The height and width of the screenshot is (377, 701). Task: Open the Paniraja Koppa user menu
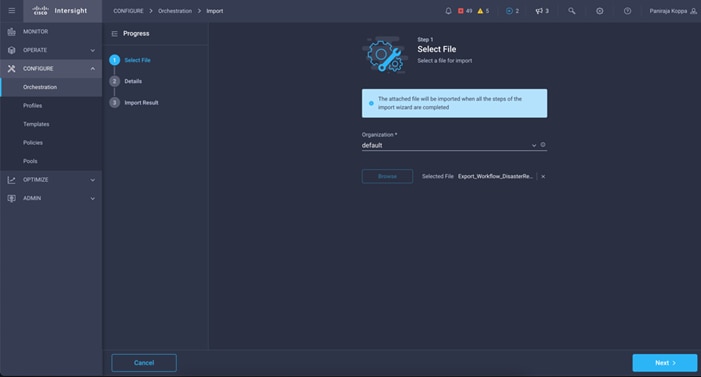coord(673,11)
